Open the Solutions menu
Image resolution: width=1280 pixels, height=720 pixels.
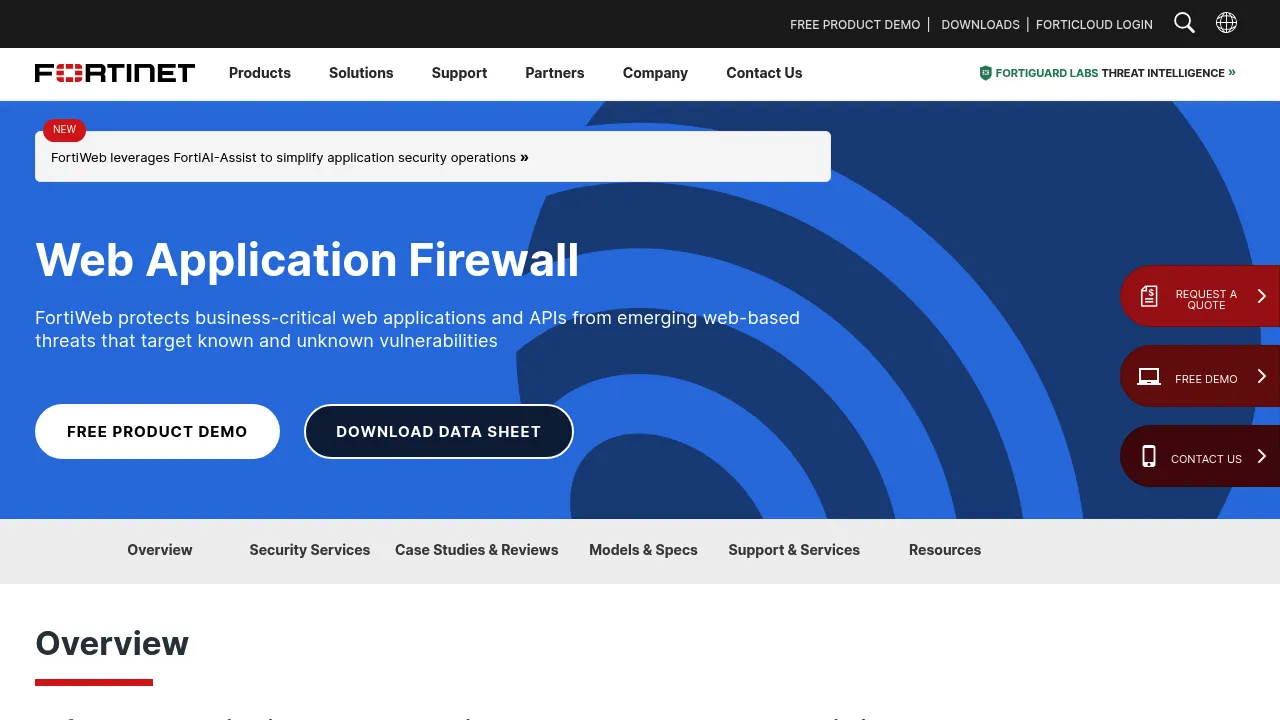pos(361,73)
